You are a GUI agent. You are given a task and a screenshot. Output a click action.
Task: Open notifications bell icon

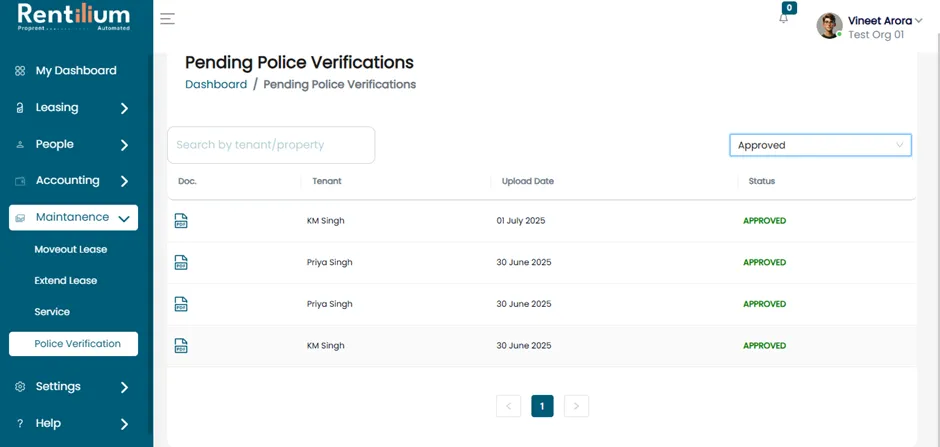click(x=784, y=18)
